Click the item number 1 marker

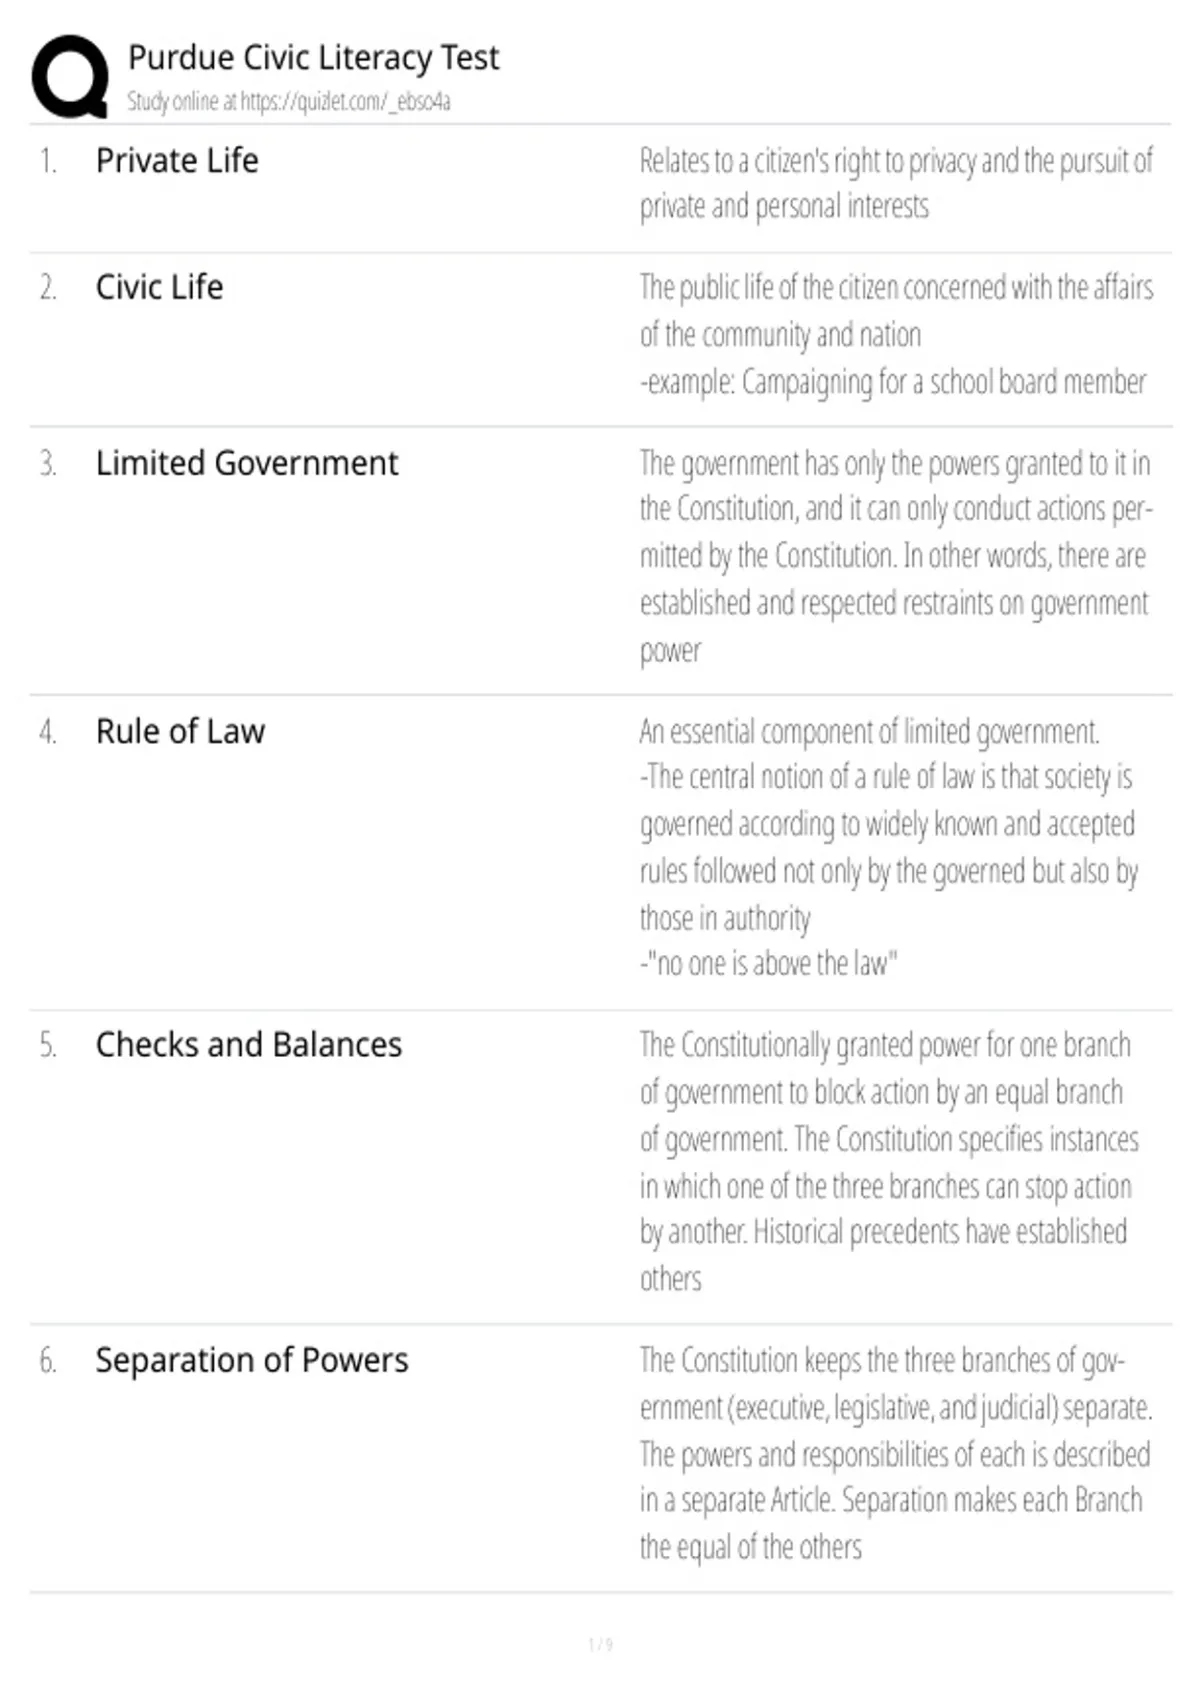(x=48, y=161)
